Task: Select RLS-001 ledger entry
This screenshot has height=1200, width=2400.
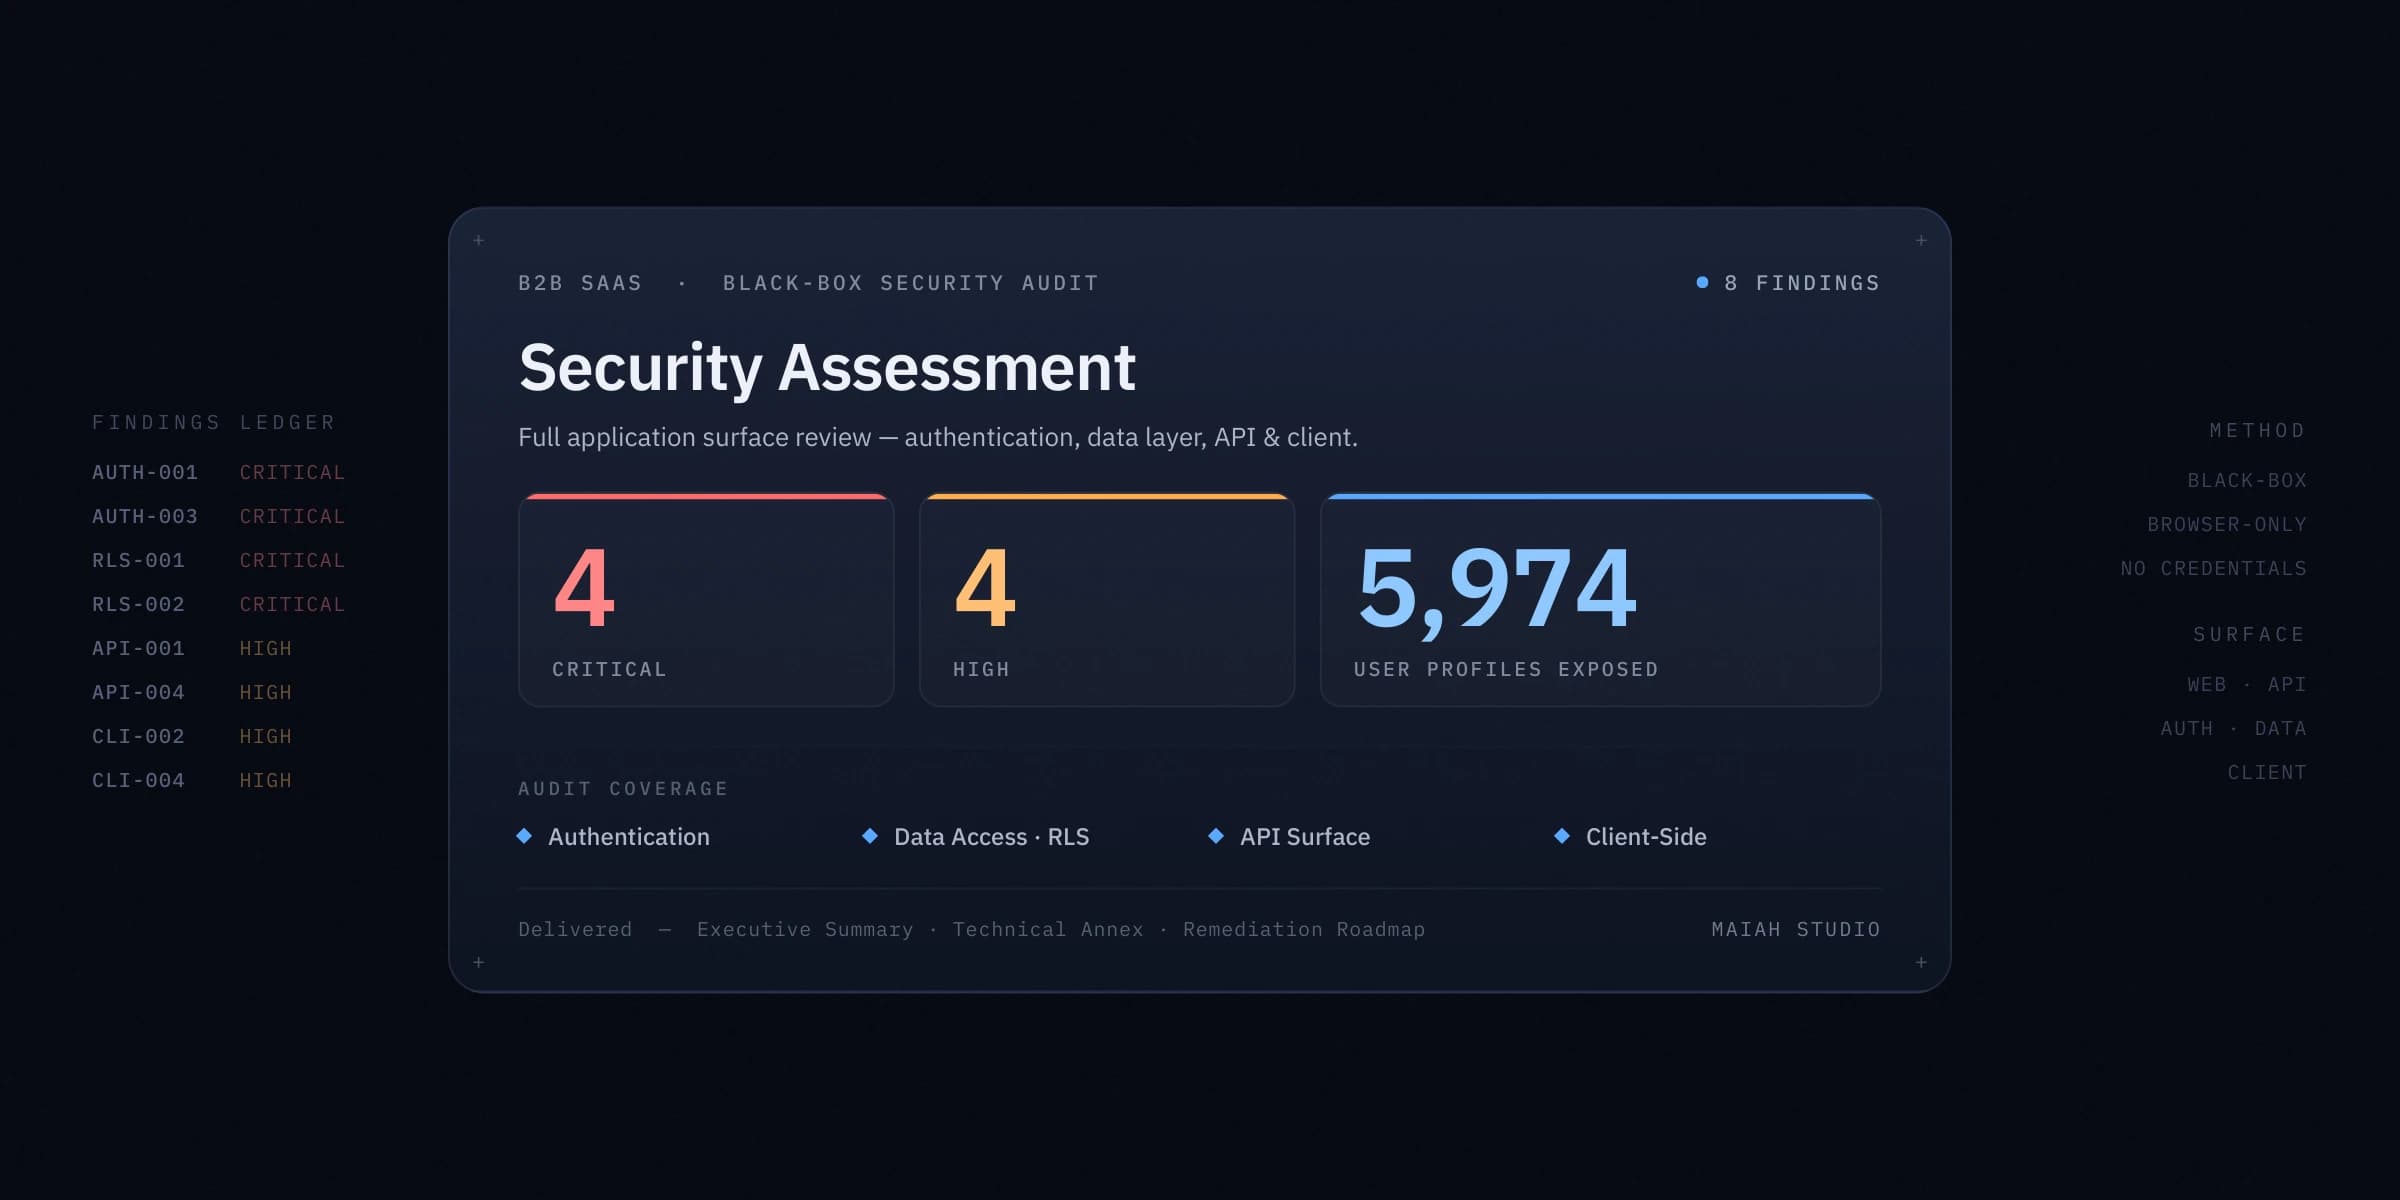Action: click(x=138, y=560)
